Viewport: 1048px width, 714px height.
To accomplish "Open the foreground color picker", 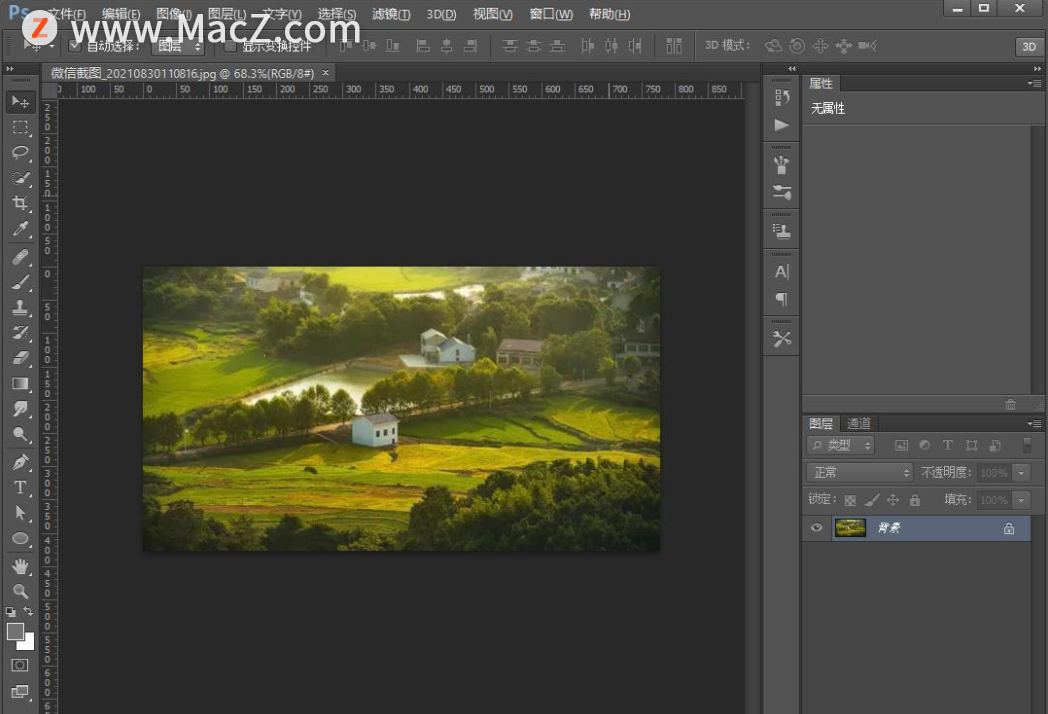I will tap(14, 630).
